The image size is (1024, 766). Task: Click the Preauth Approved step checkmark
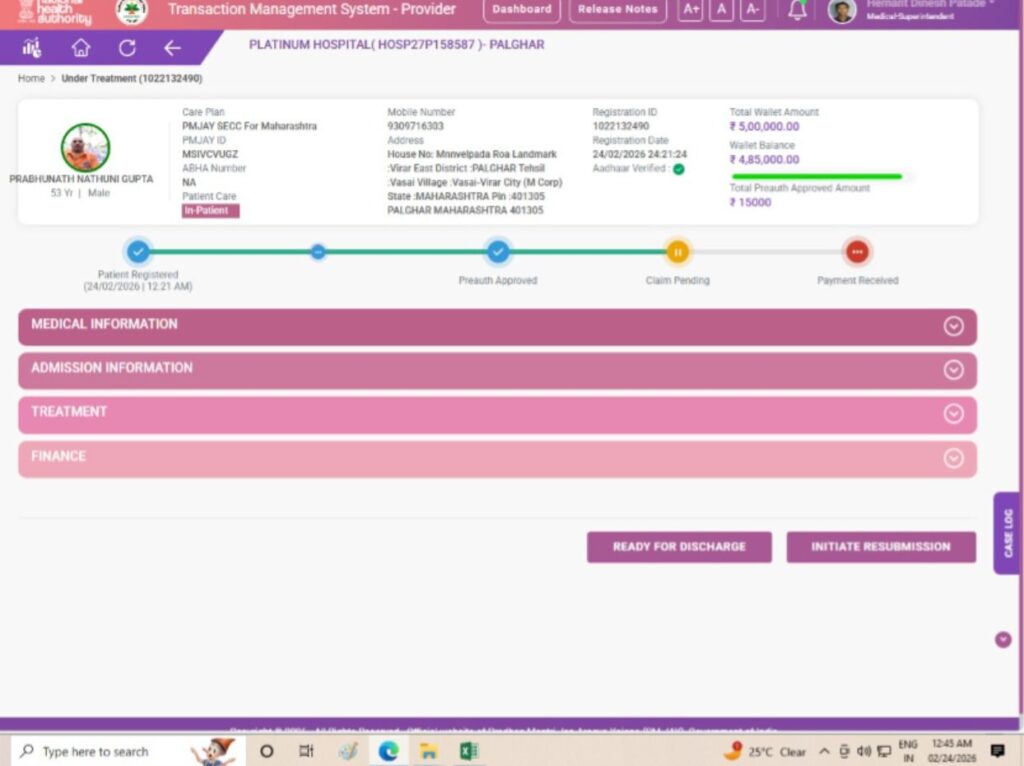pyautogui.click(x=498, y=252)
